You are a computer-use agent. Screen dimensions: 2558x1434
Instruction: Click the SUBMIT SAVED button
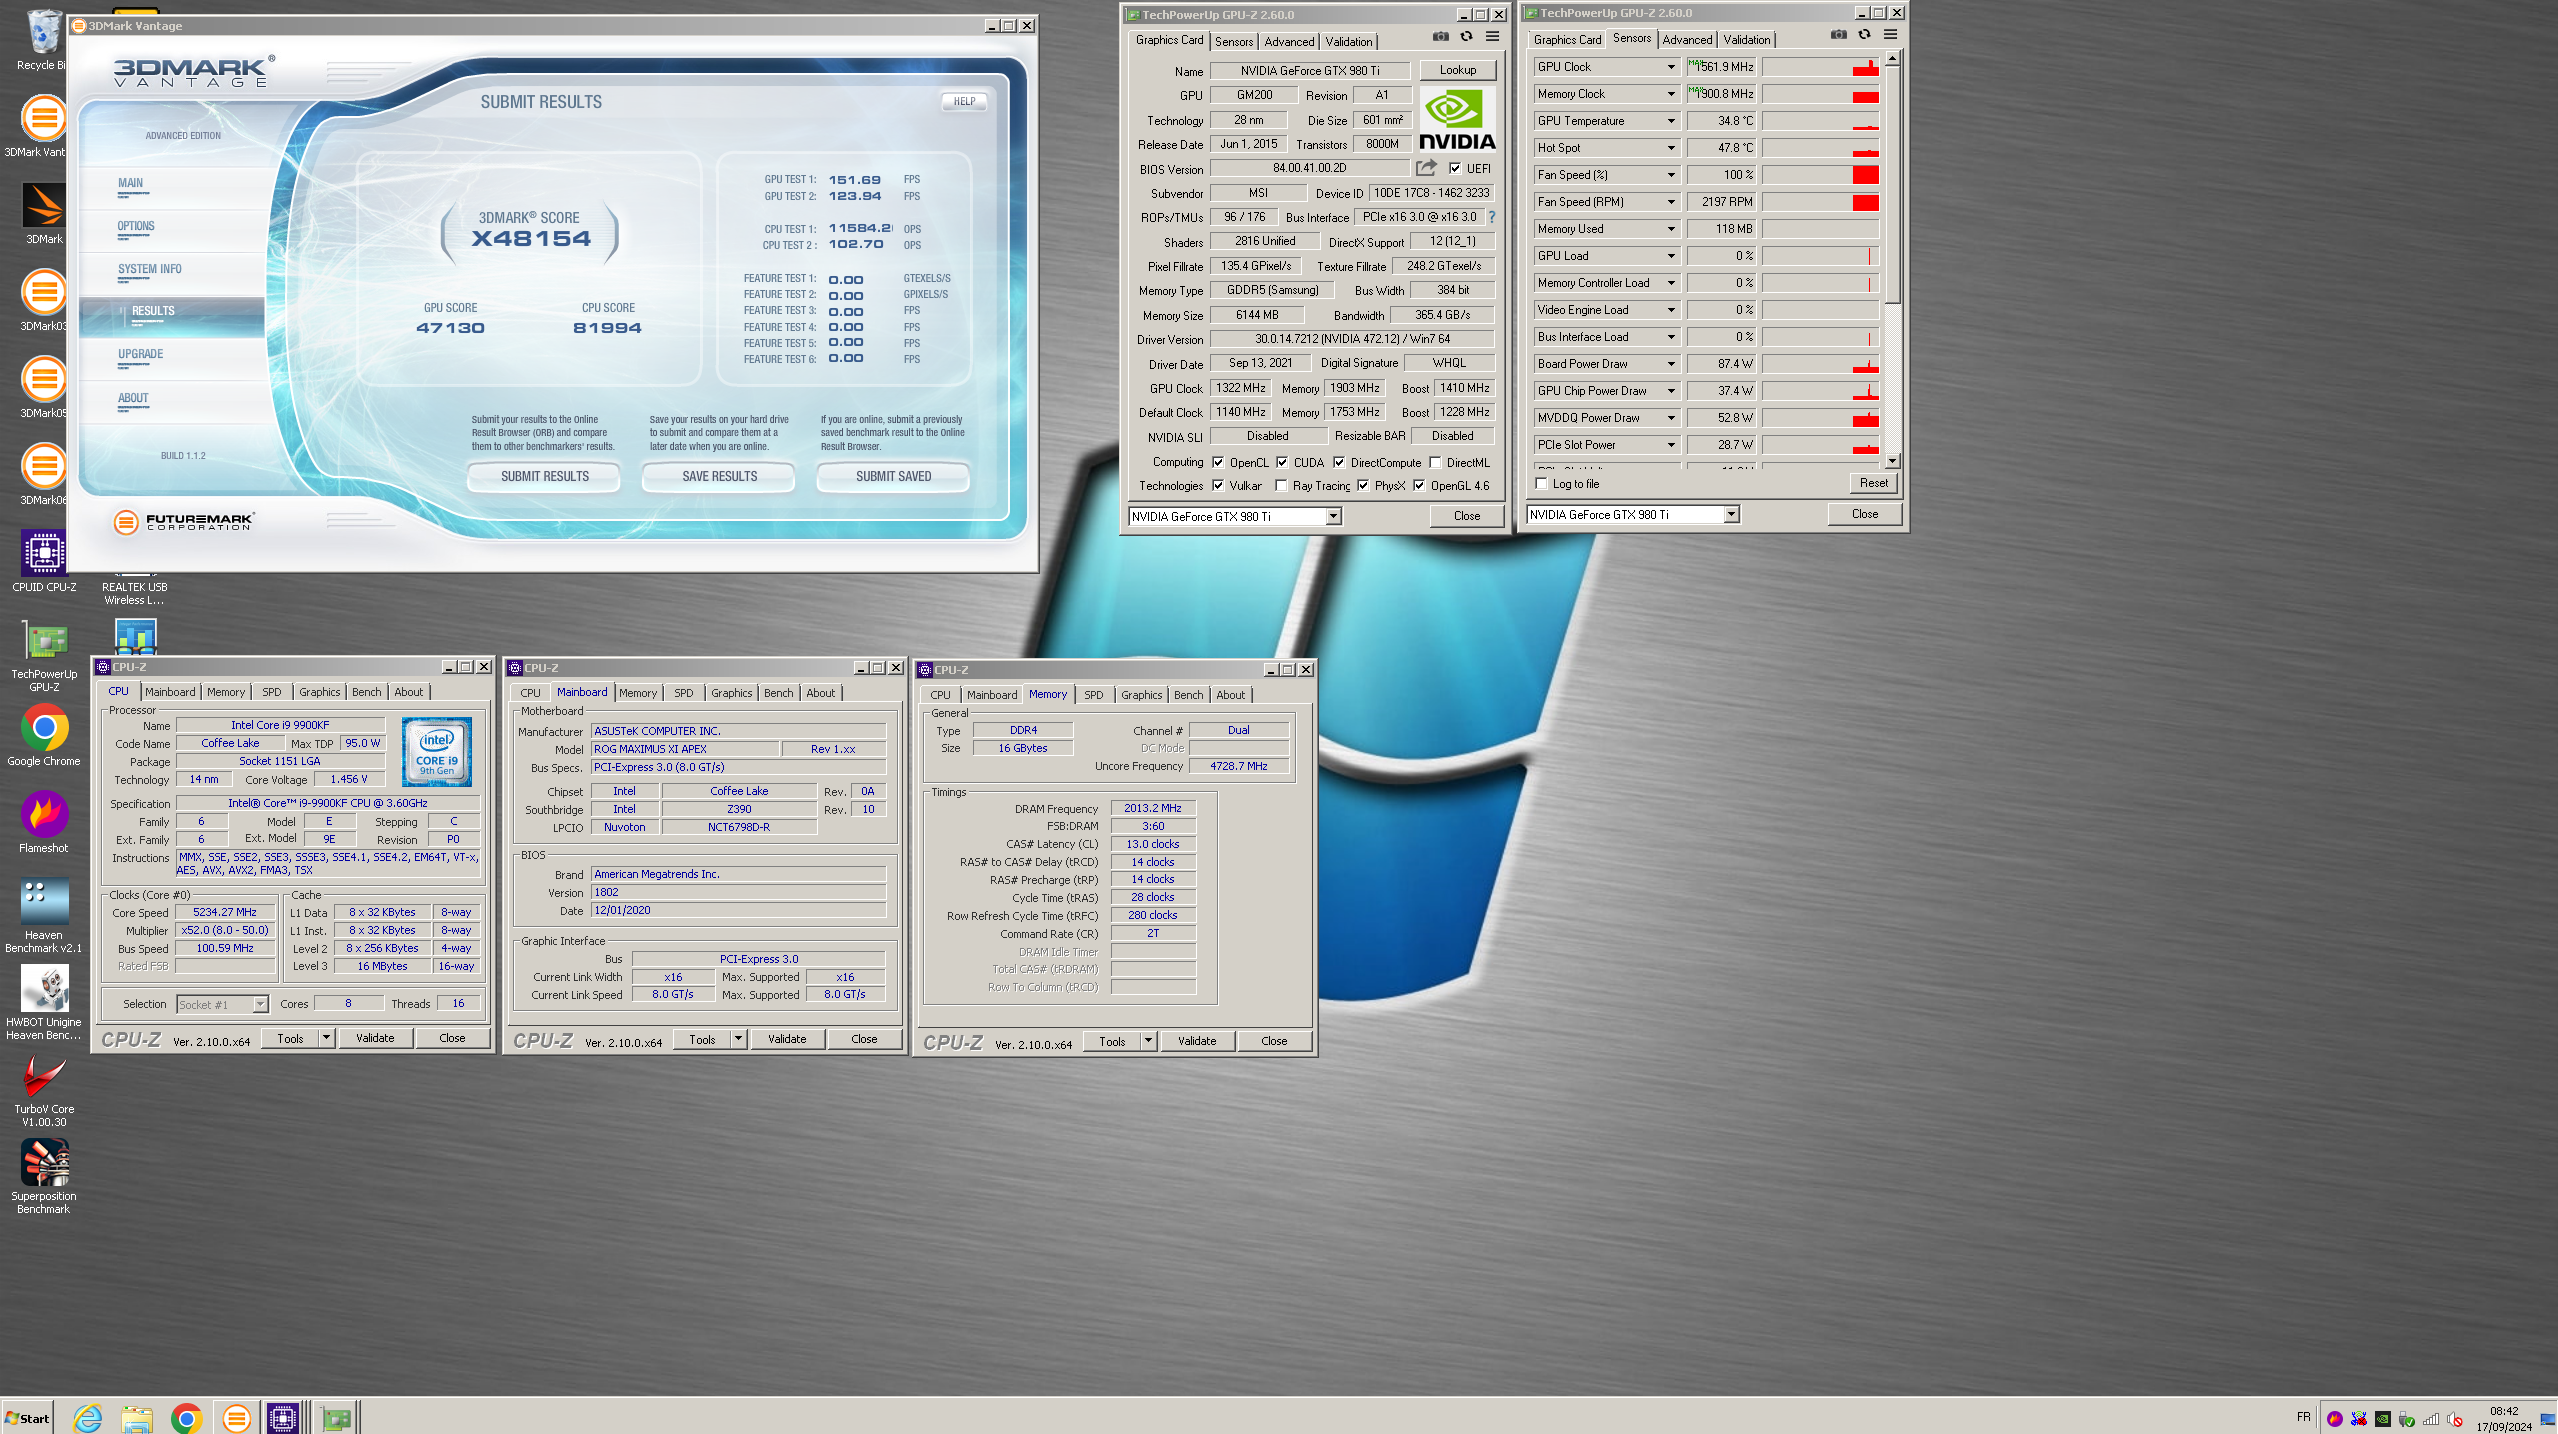(893, 477)
